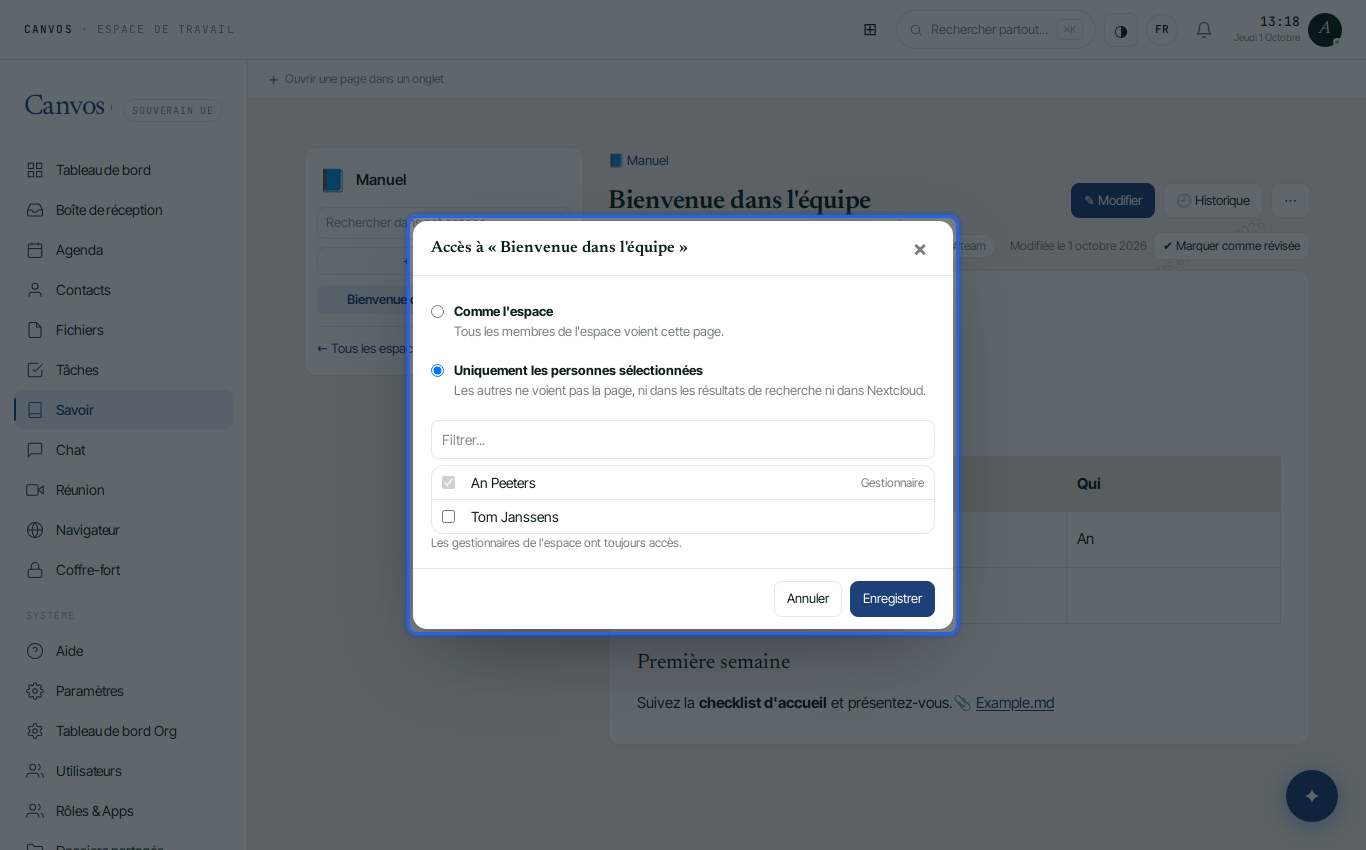Open the floating sparkle assistant button

click(1312, 796)
